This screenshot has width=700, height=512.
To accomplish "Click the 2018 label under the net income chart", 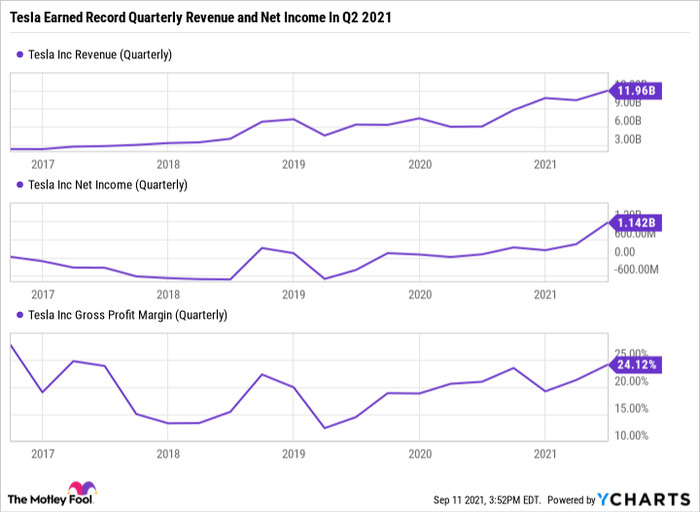I will tap(168, 295).
